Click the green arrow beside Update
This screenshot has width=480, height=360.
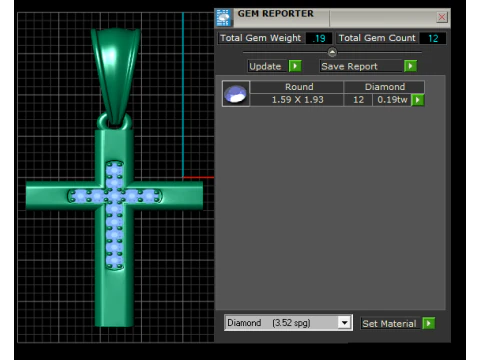click(295, 66)
